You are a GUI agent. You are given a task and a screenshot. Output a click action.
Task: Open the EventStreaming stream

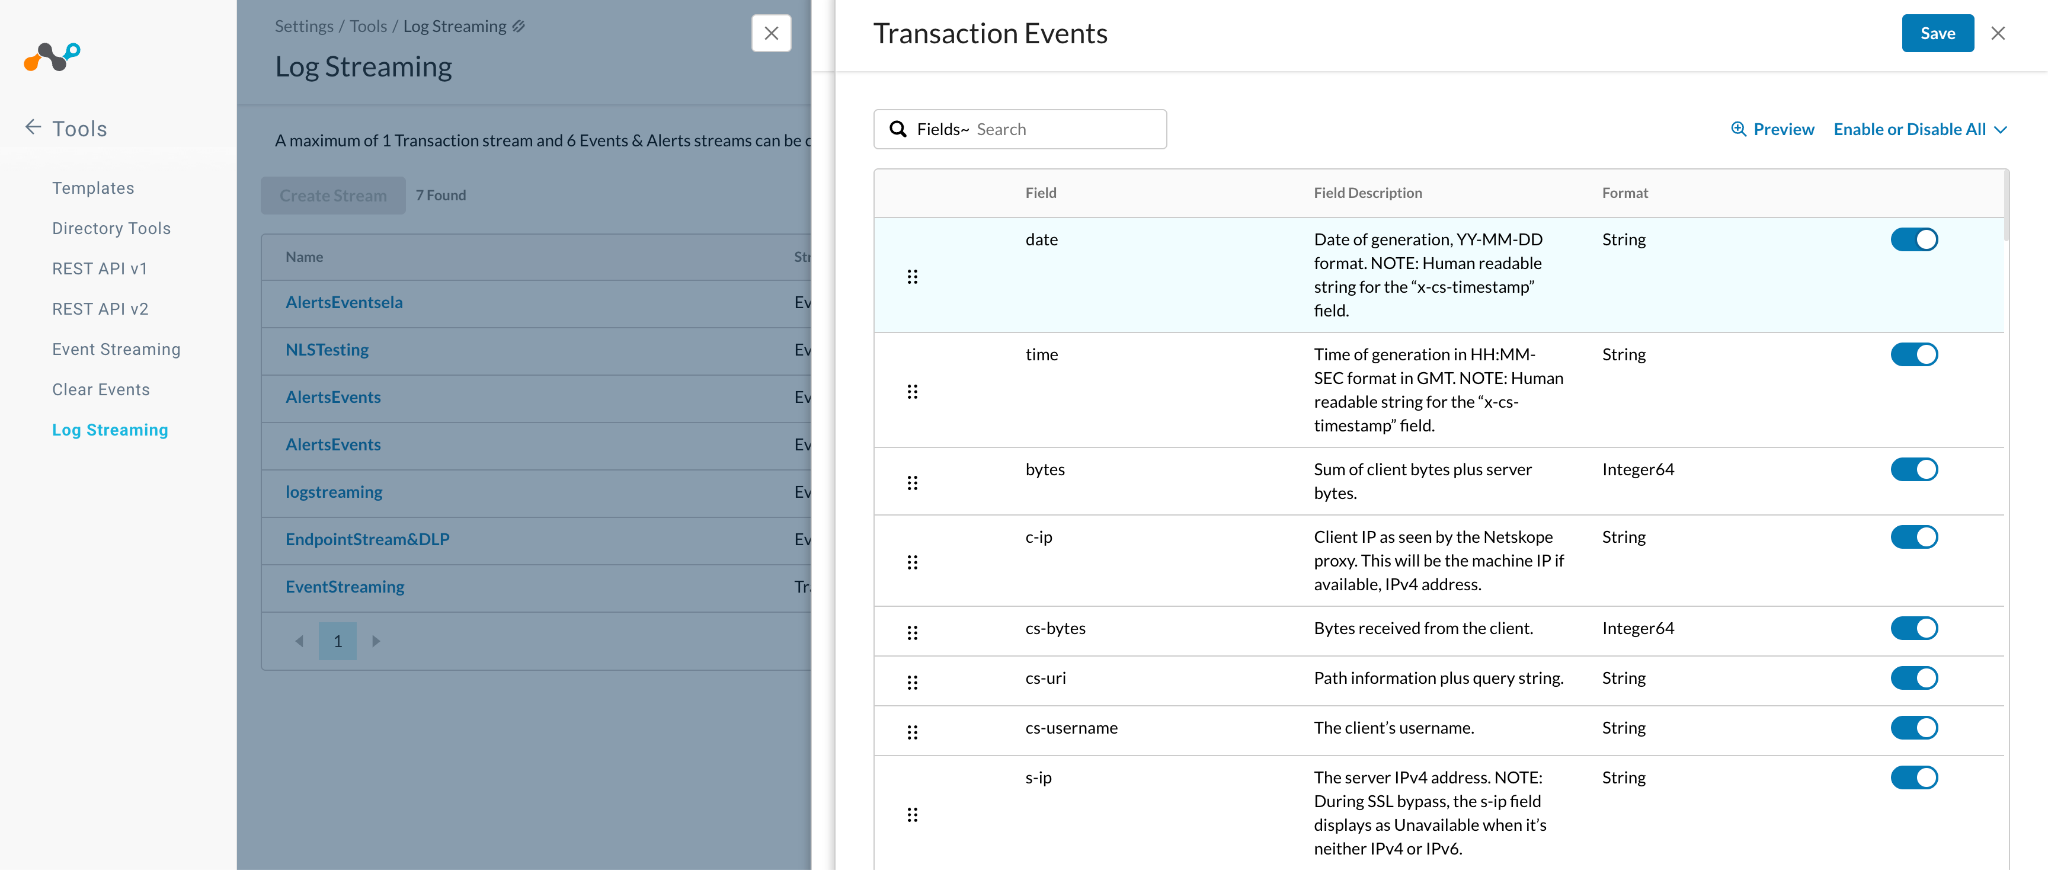[x=345, y=587]
